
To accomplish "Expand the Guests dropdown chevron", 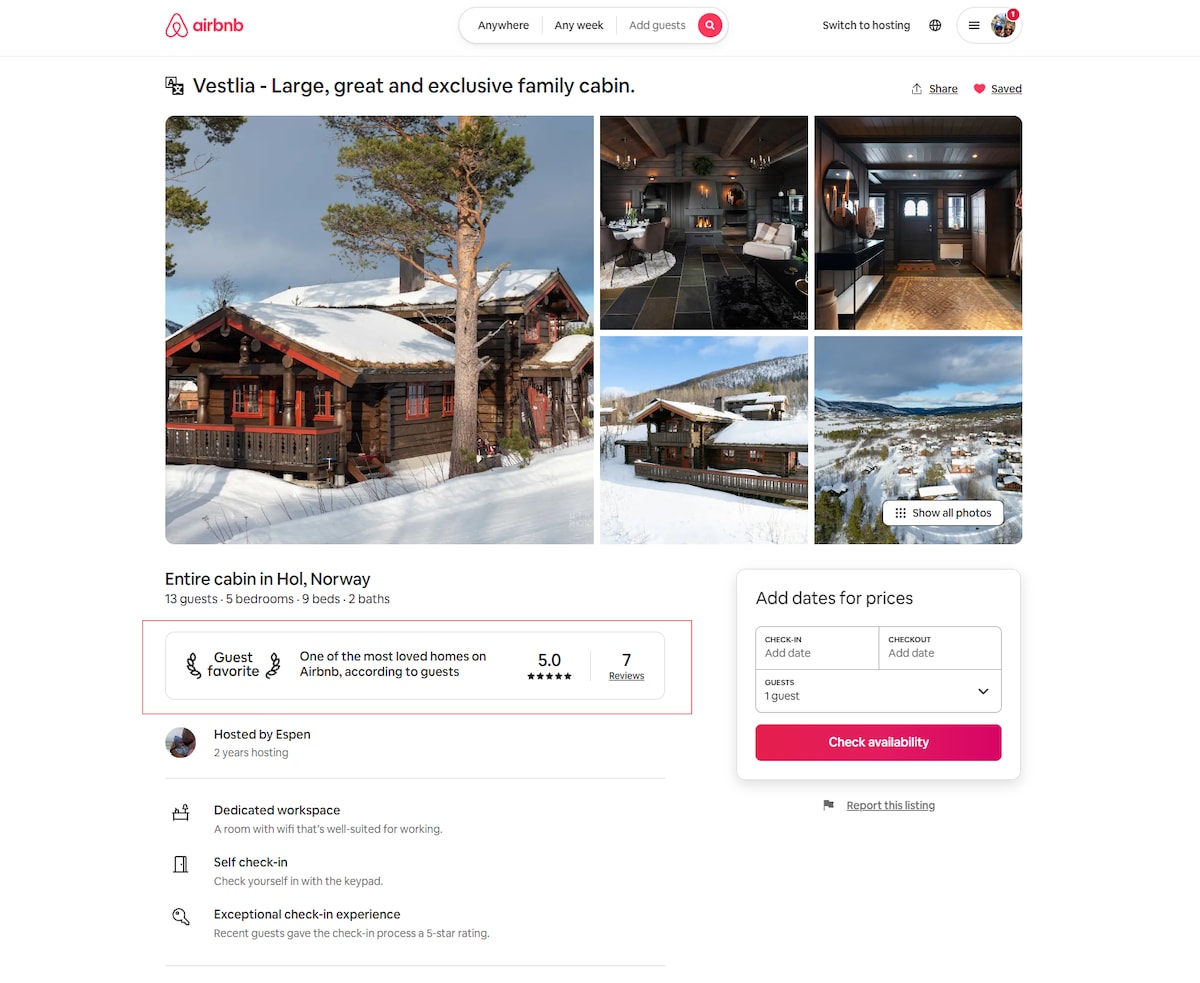I will (x=983, y=691).
